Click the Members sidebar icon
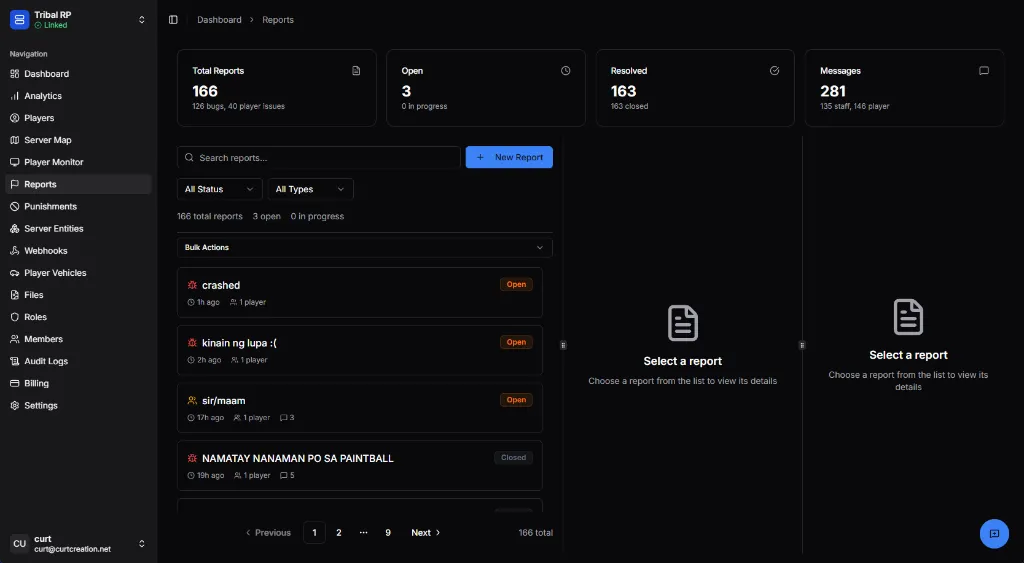The height and width of the screenshot is (563, 1024). click(14, 339)
